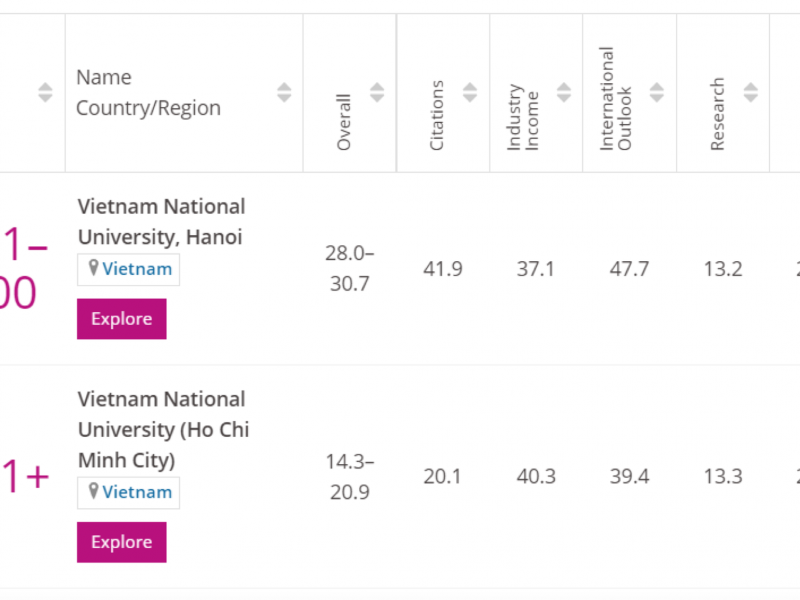Sort by Industry Income arrows

pyautogui.click(x=564, y=93)
